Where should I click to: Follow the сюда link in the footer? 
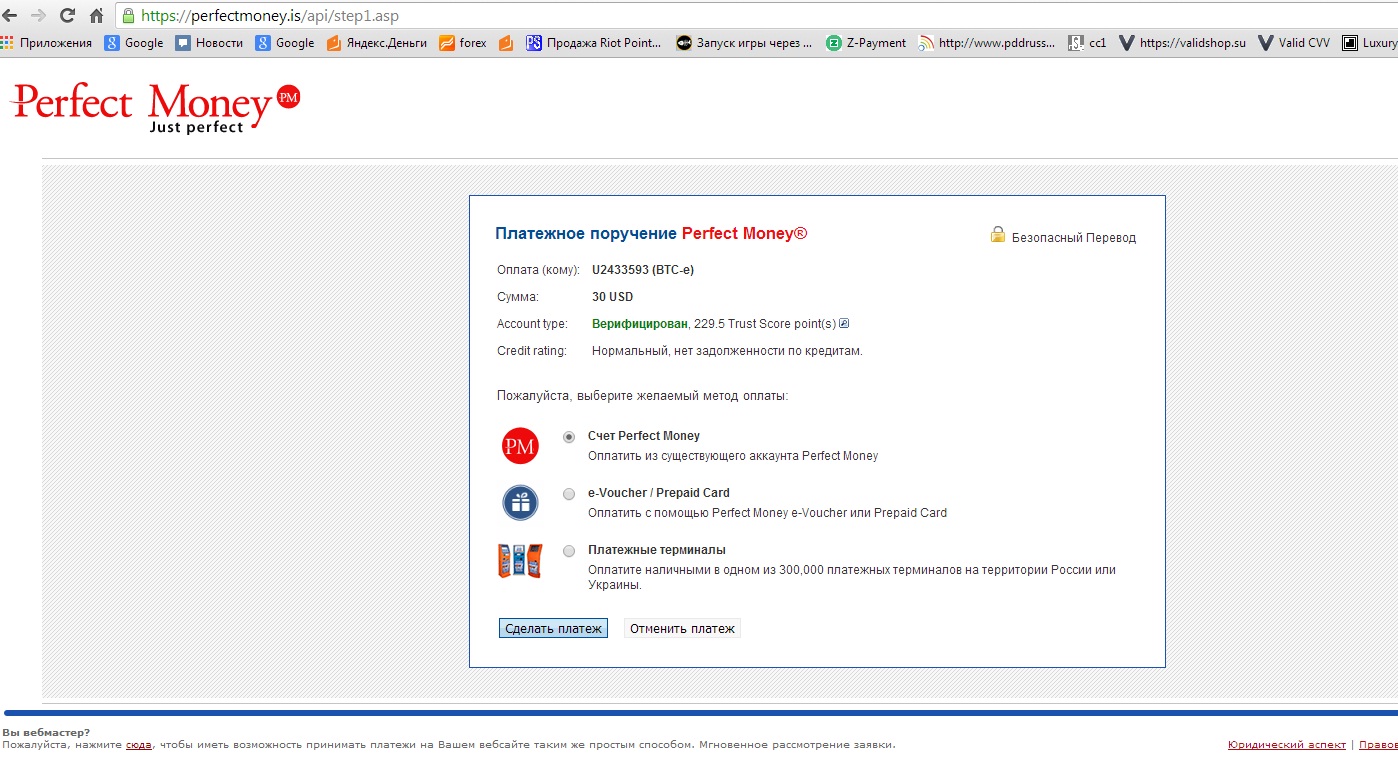139,745
